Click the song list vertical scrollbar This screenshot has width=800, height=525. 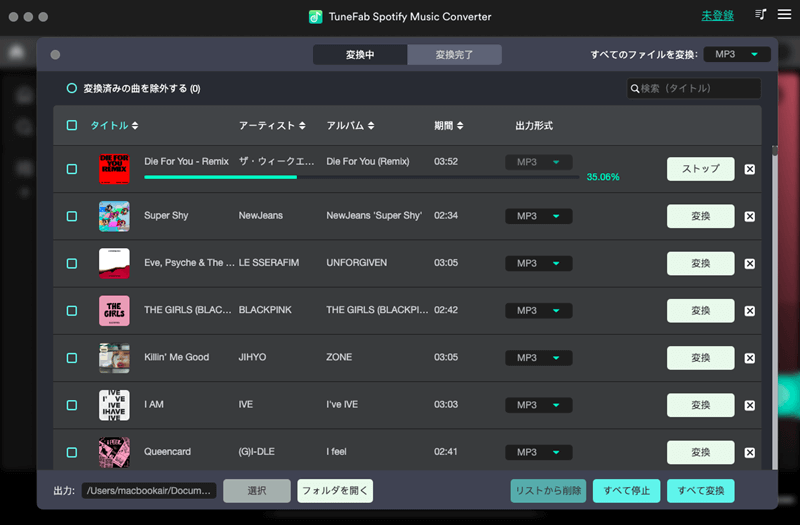(x=774, y=307)
